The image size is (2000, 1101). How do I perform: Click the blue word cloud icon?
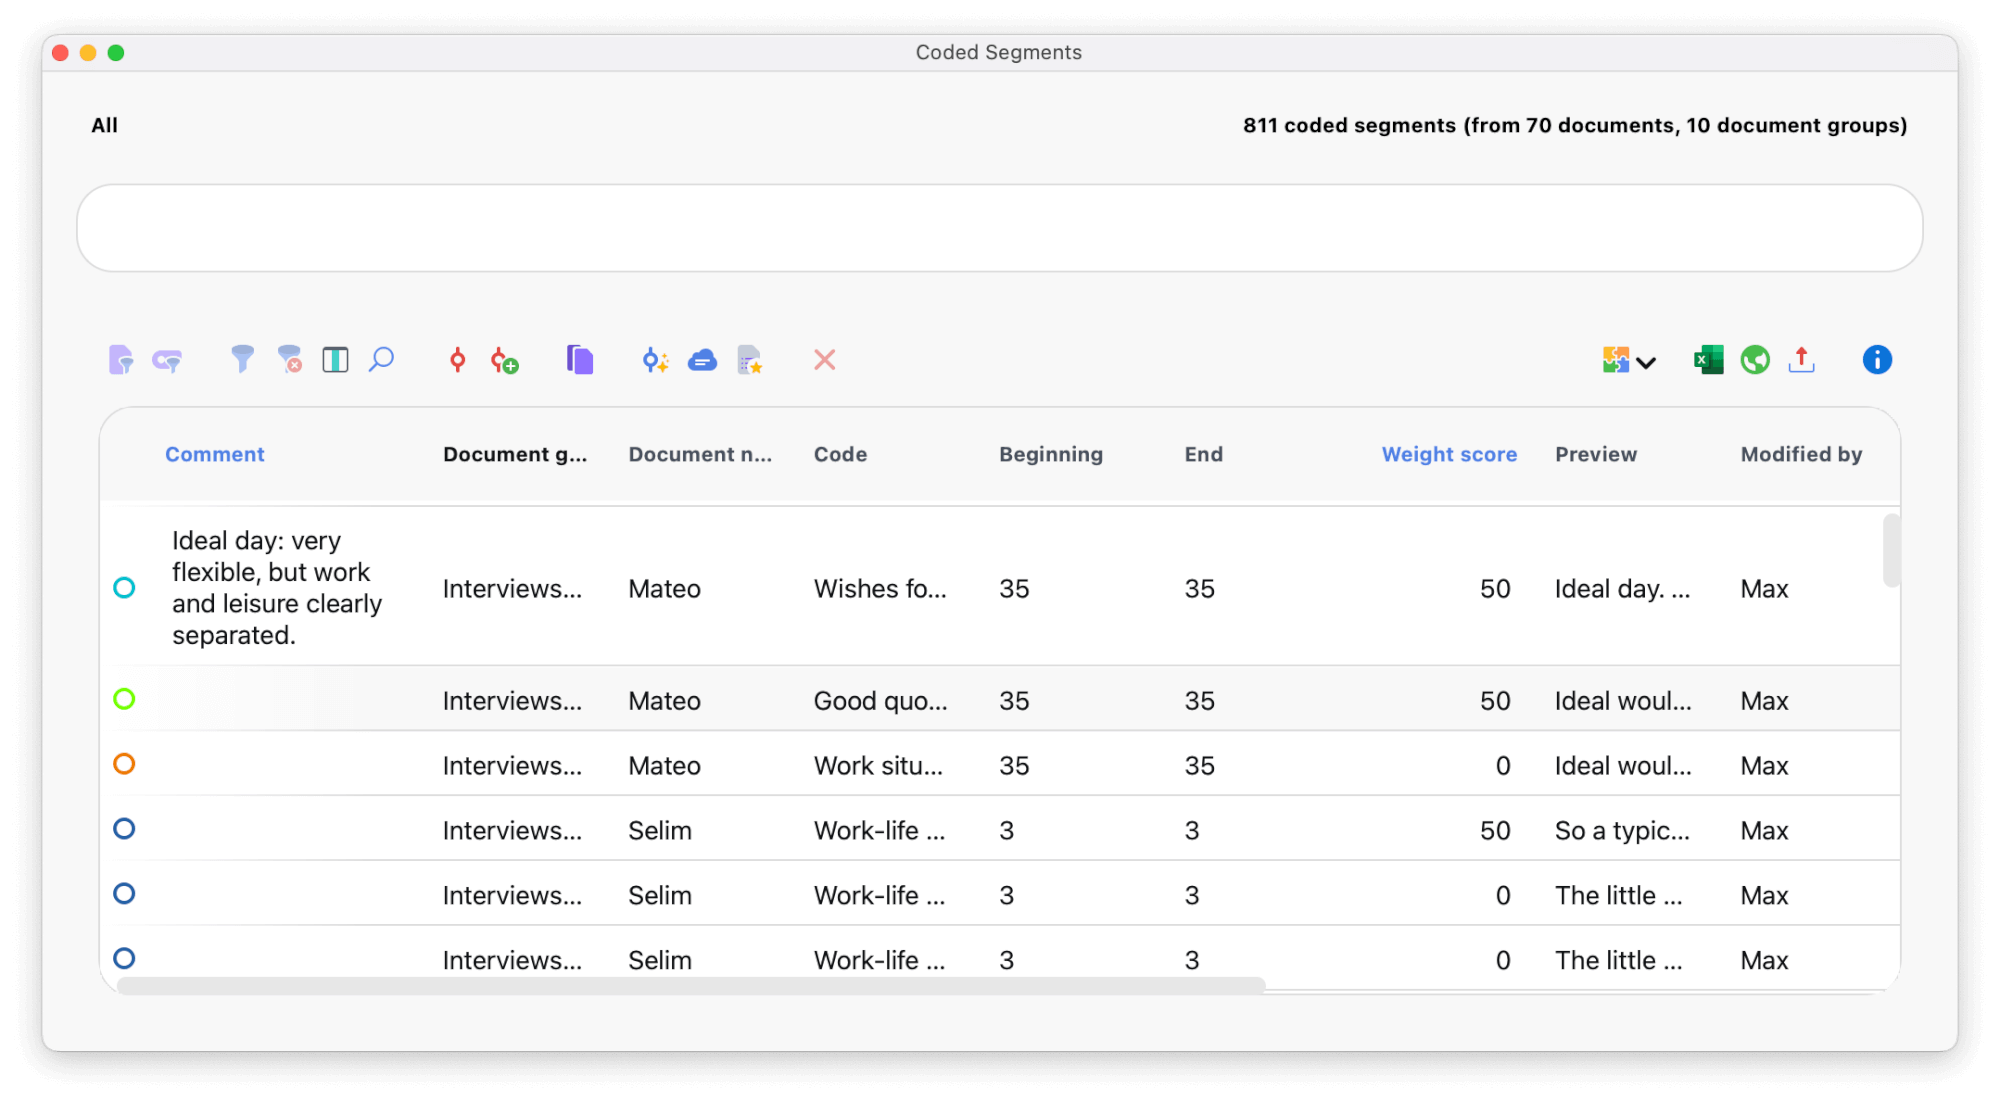pyautogui.click(x=702, y=360)
